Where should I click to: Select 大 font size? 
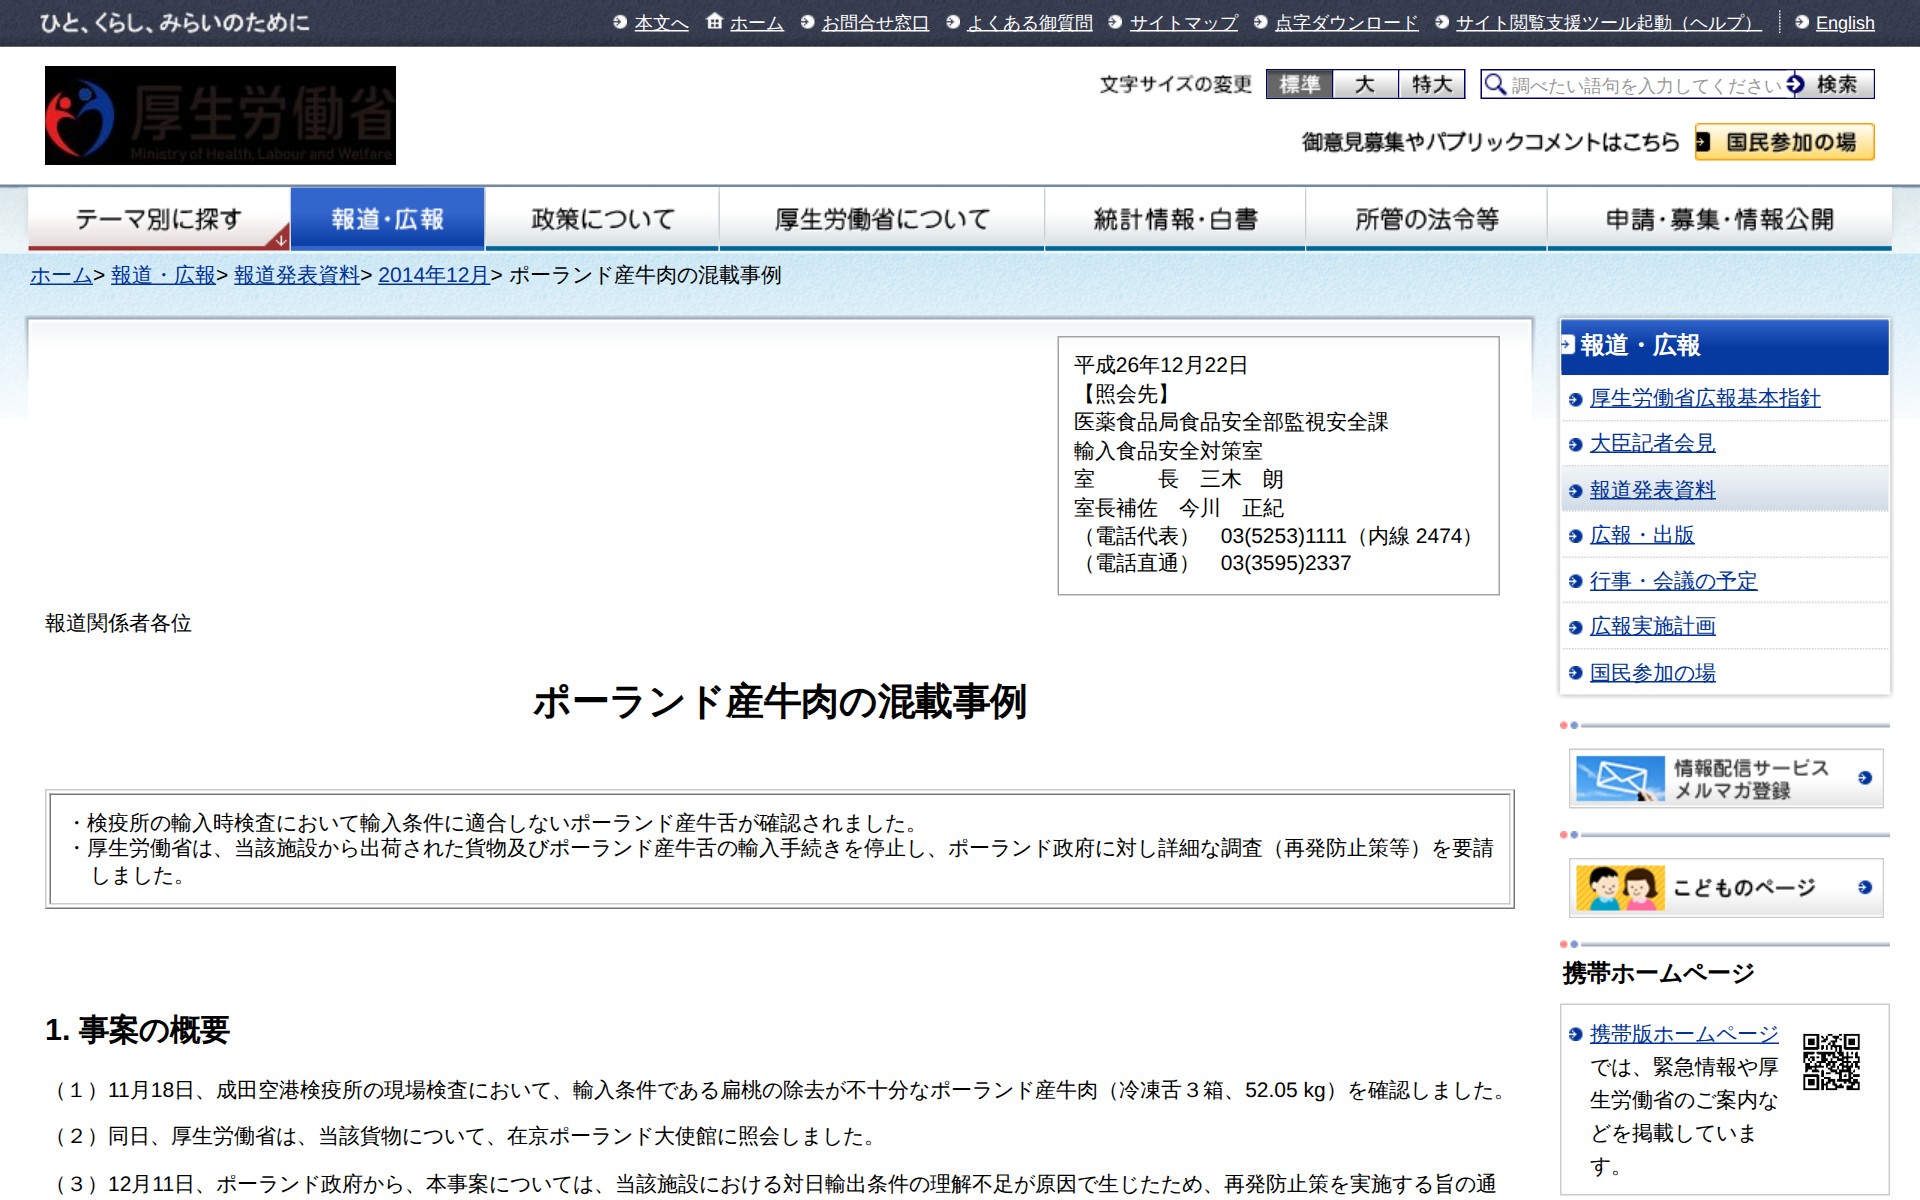click(x=1367, y=85)
